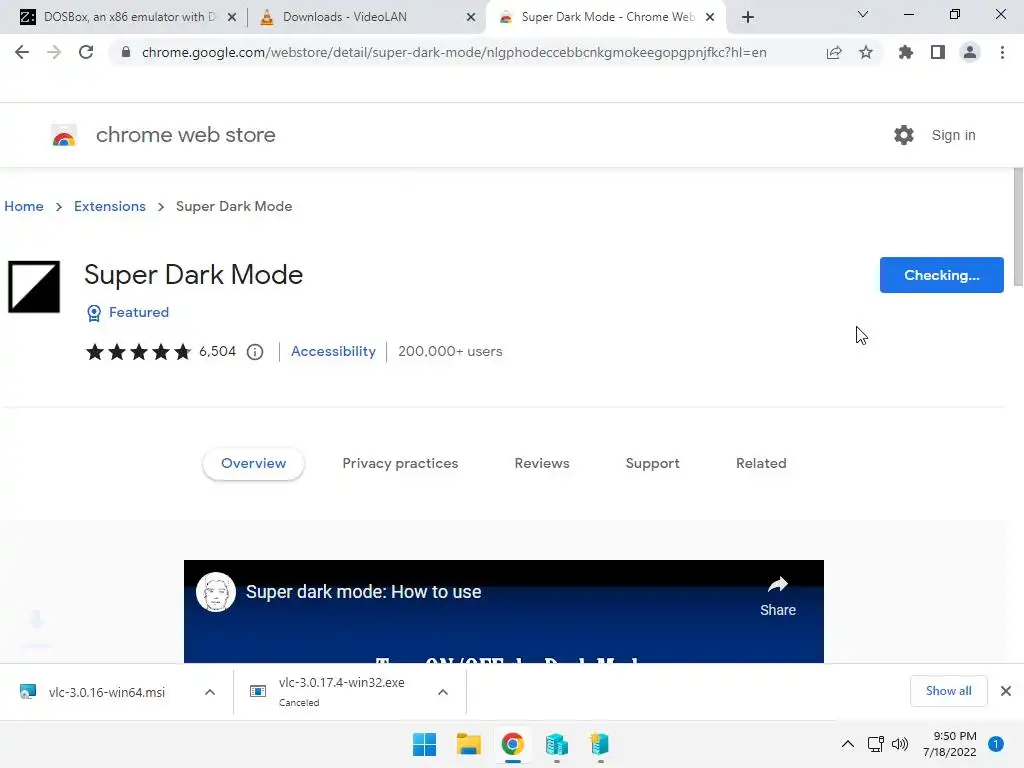Click the 6,504 ratings count
The image size is (1024, 768).
[217, 351]
